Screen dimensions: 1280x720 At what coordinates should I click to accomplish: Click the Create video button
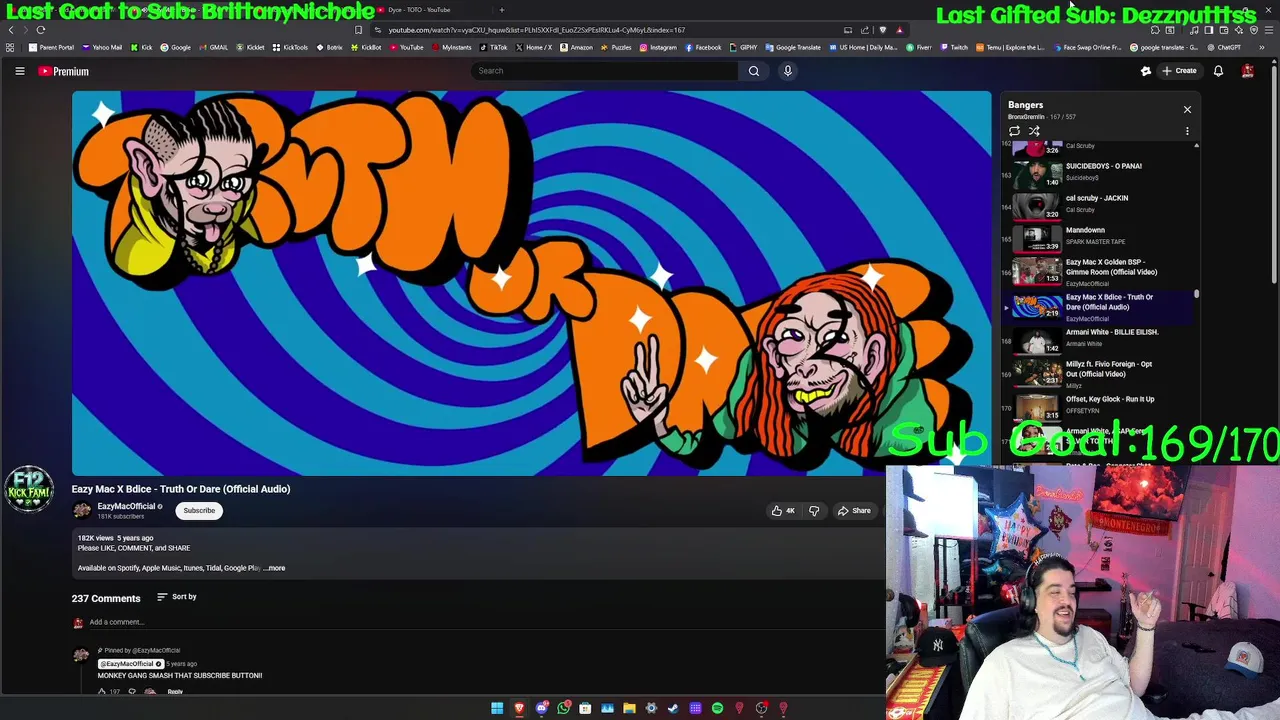1179,71
